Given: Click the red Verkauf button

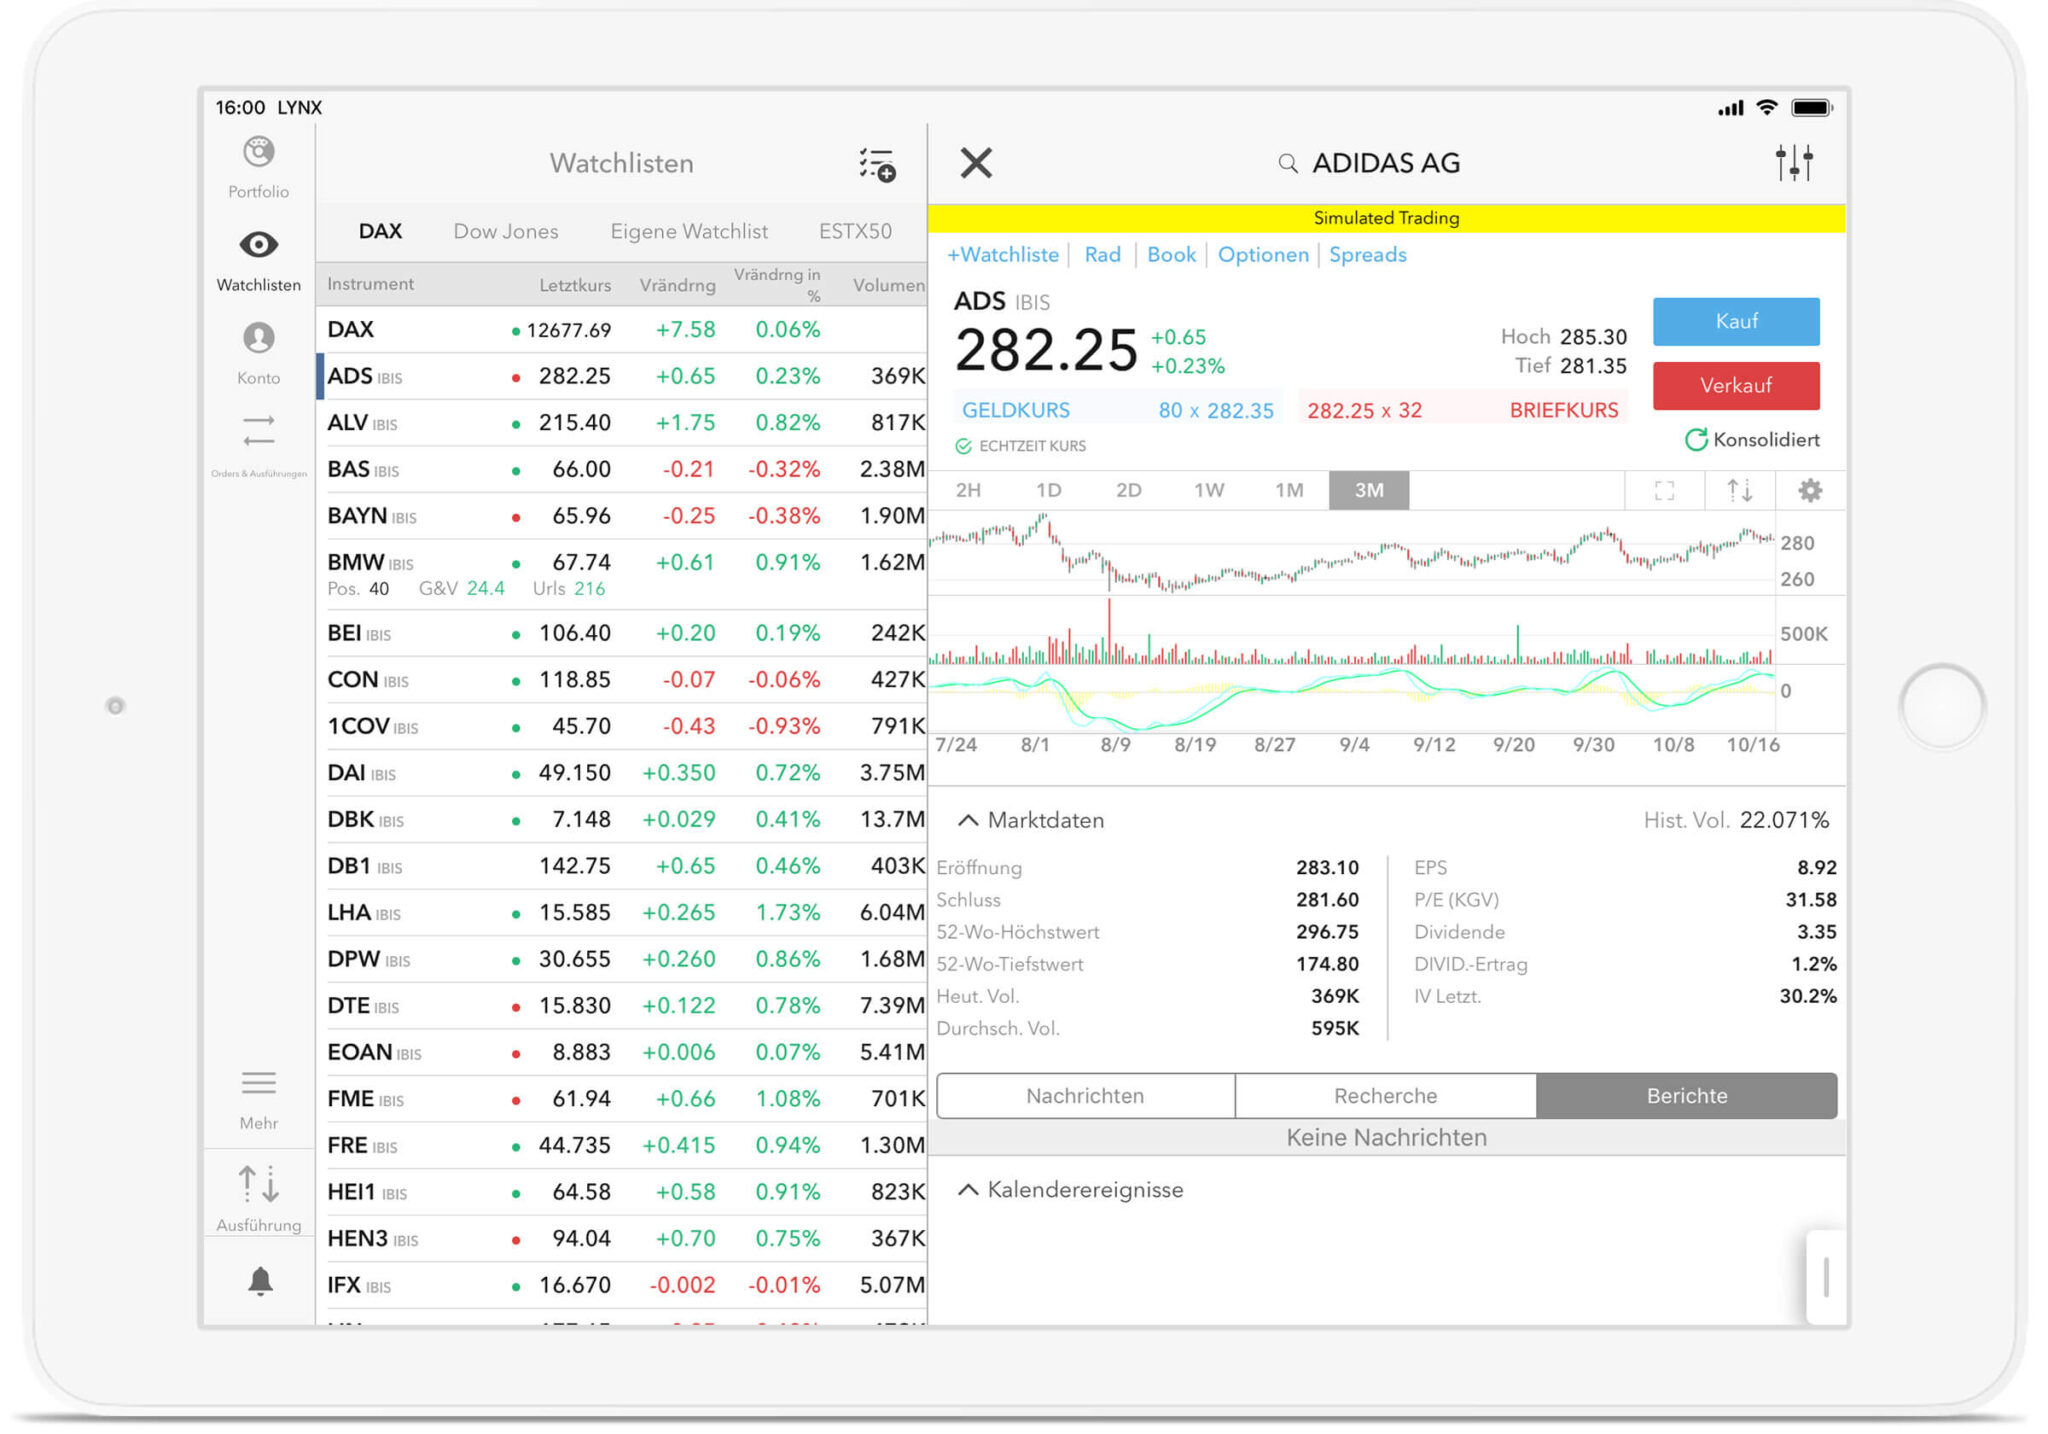Looking at the screenshot, I should point(1736,386).
